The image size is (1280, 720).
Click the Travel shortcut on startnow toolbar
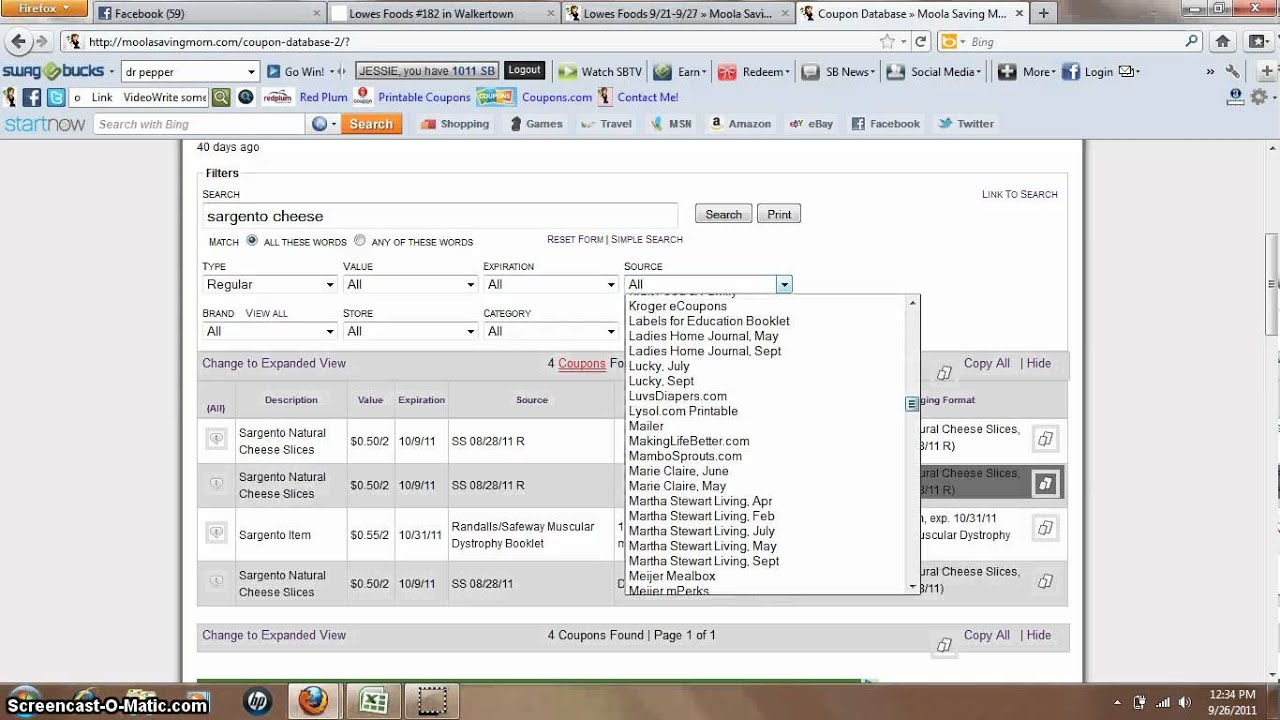606,124
